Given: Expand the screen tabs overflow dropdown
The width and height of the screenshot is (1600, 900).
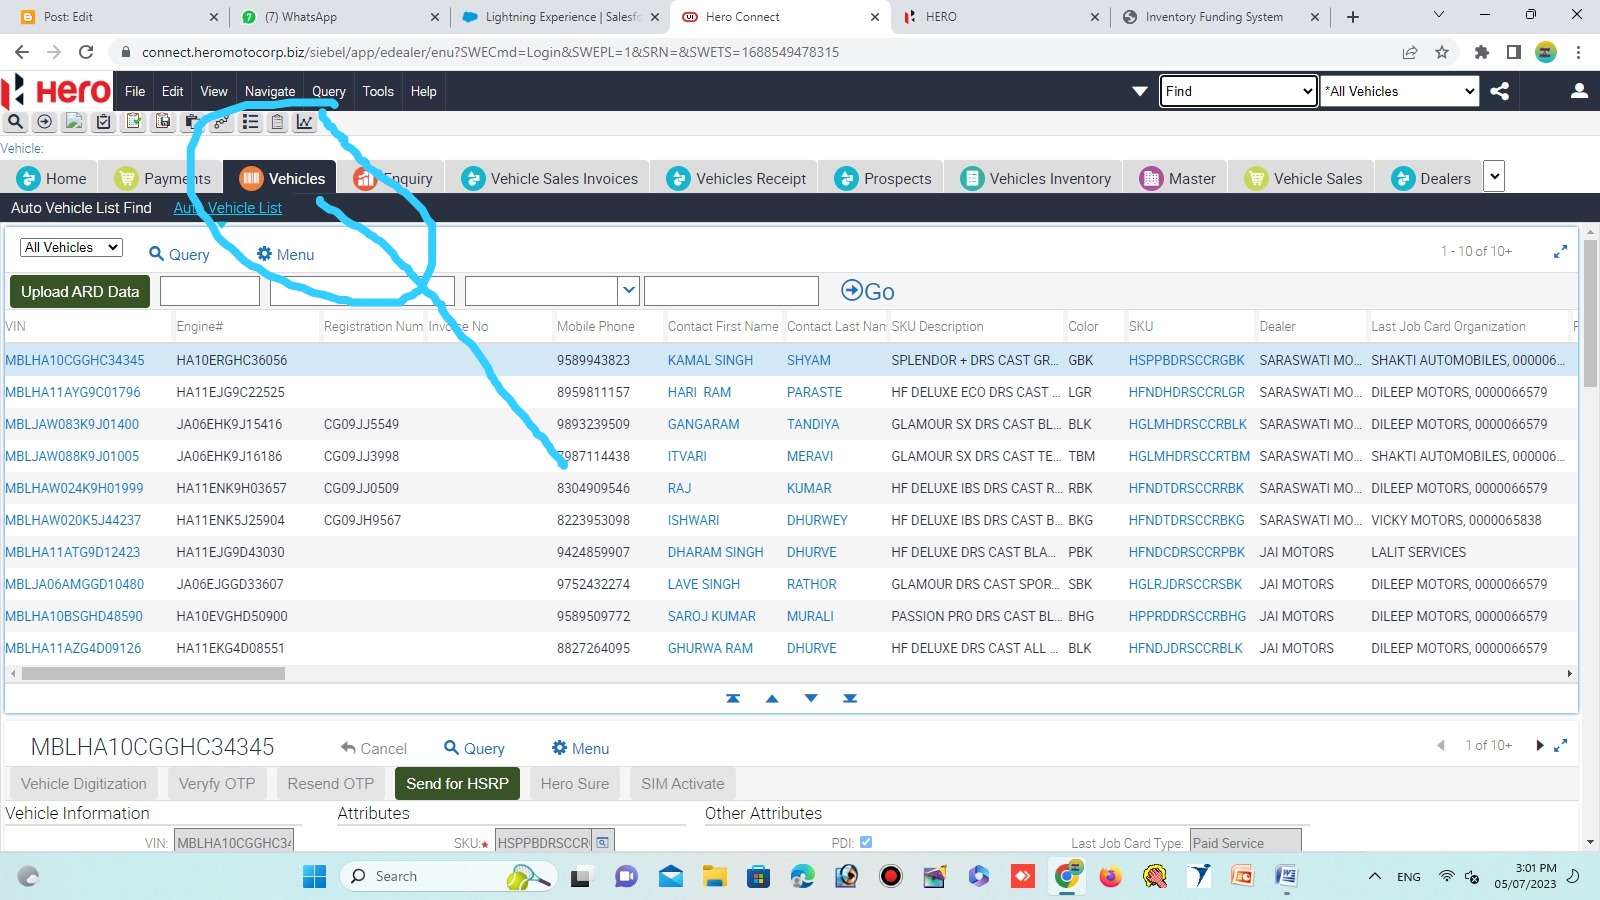Looking at the screenshot, I should click(1494, 177).
